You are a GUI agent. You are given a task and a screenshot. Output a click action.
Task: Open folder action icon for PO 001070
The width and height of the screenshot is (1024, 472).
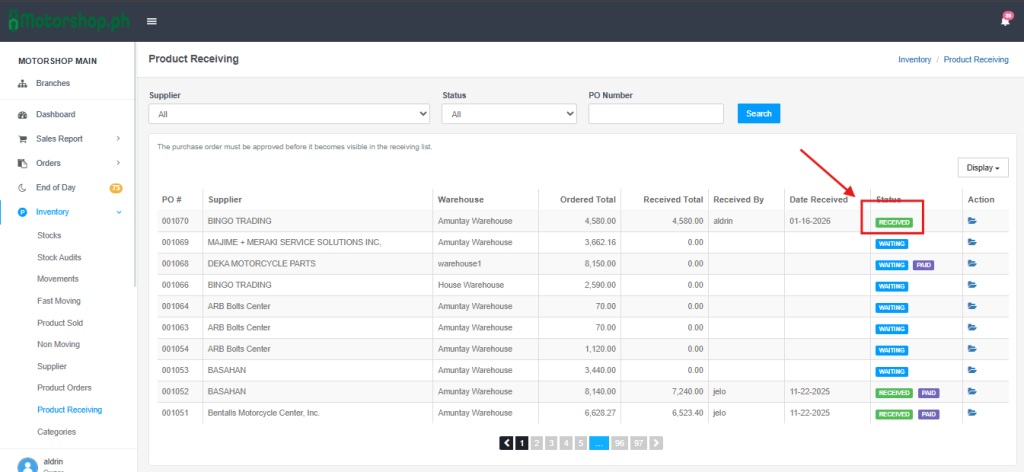pos(972,221)
